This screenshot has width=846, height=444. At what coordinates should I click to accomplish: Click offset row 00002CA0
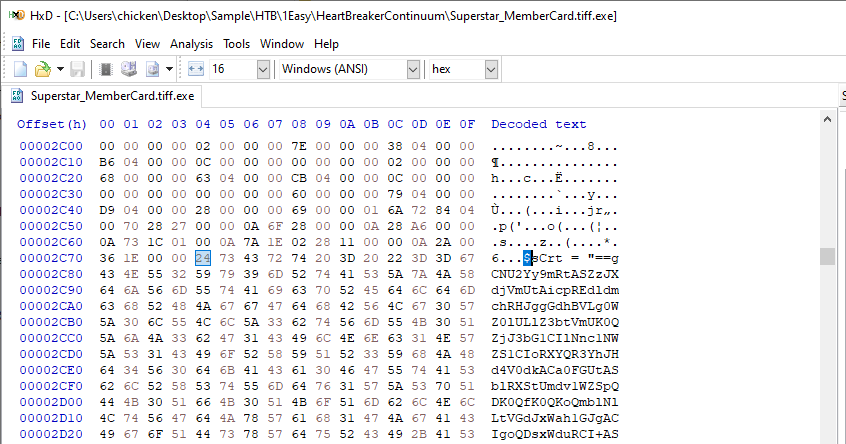[x=51, y=306]
